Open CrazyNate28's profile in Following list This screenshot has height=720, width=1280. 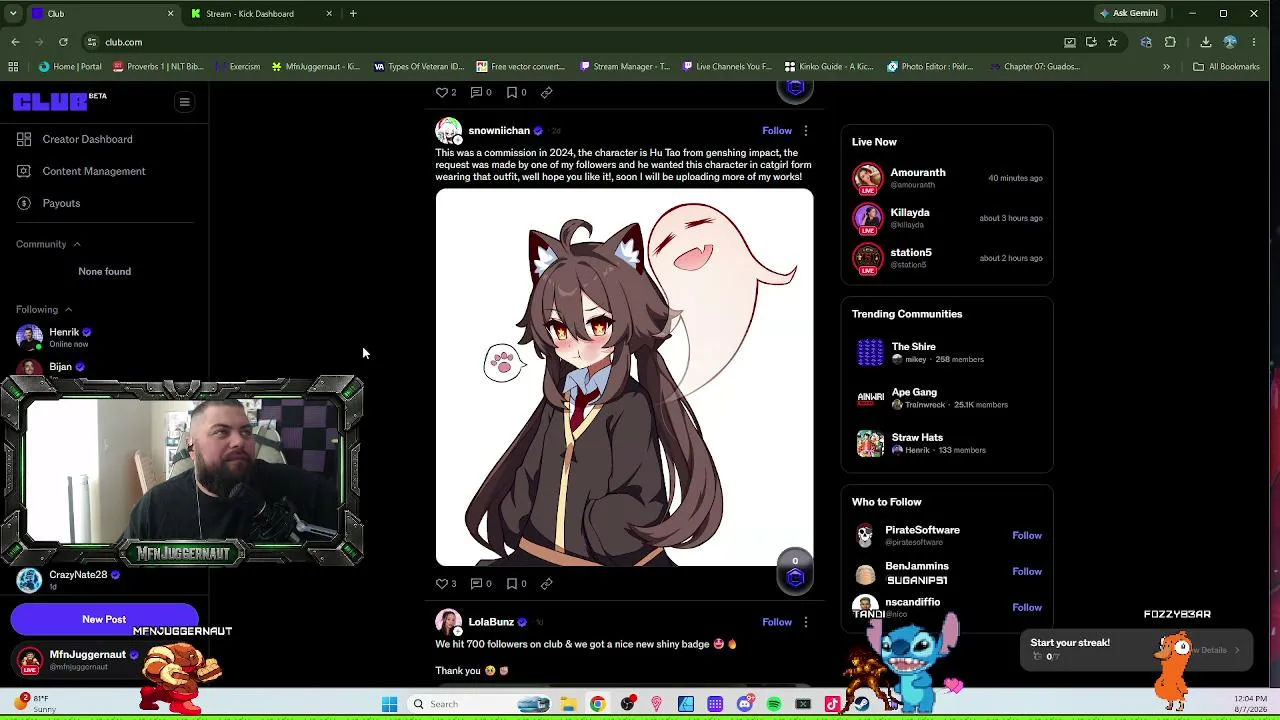(x=78, y=575)
